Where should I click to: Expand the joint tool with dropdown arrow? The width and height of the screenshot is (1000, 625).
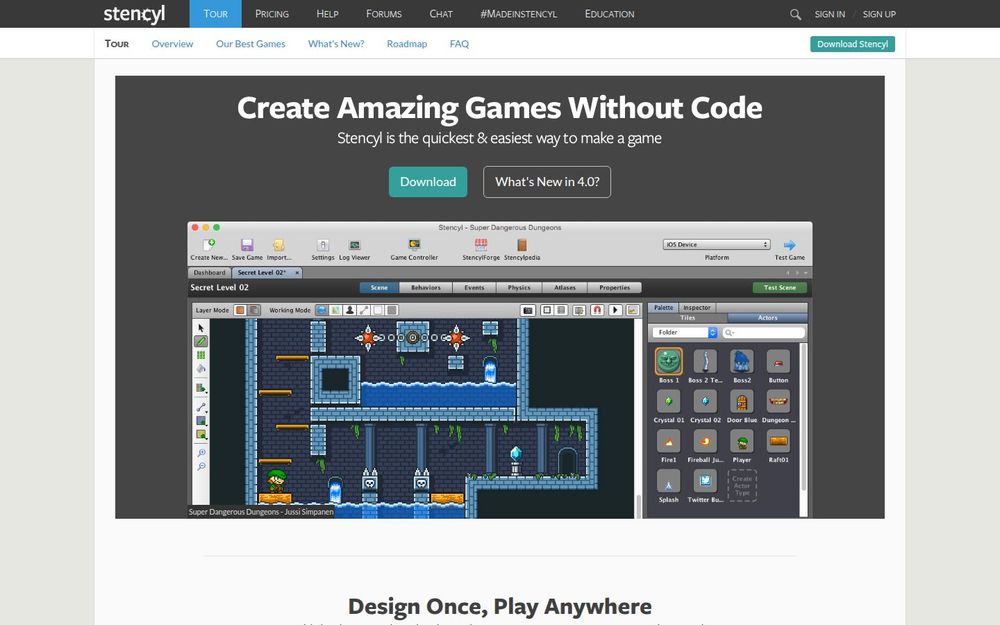202,406
